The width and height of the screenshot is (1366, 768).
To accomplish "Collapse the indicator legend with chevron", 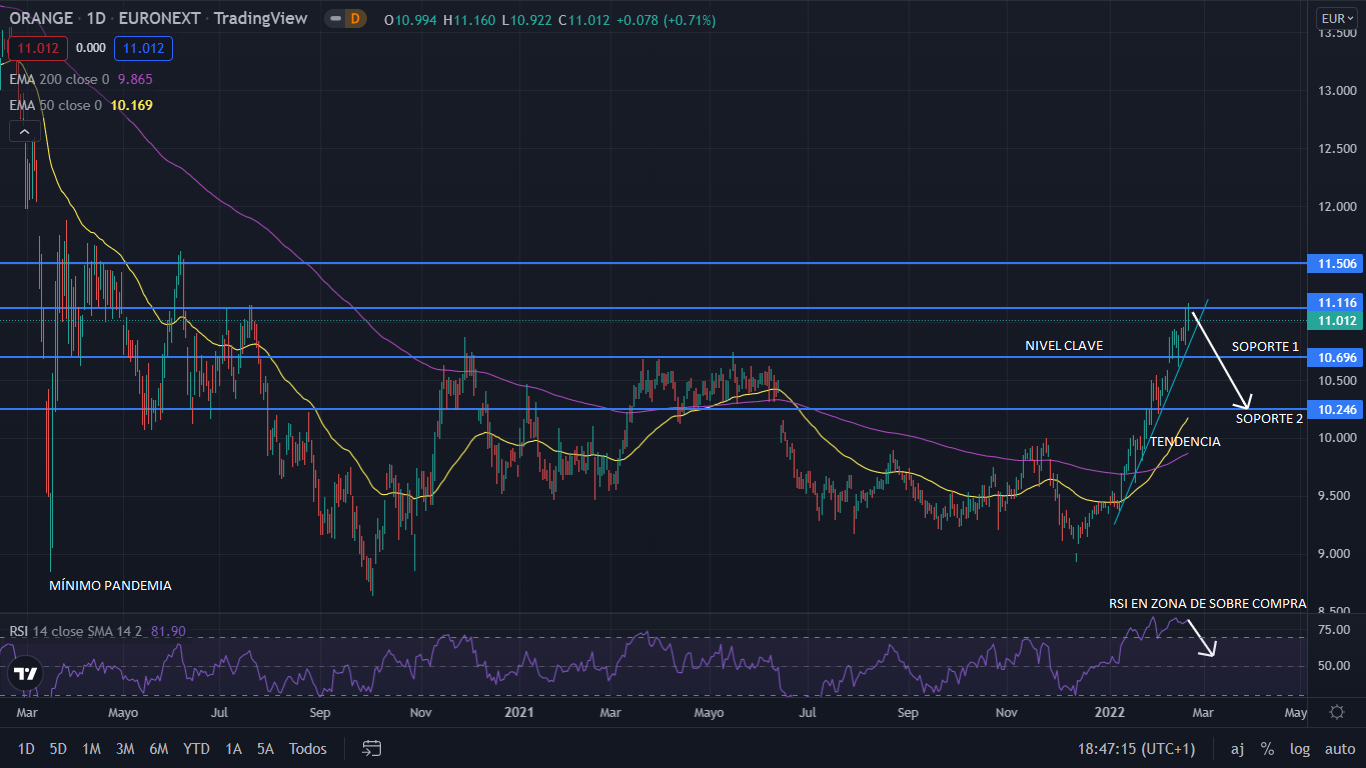I will point(25,131).
